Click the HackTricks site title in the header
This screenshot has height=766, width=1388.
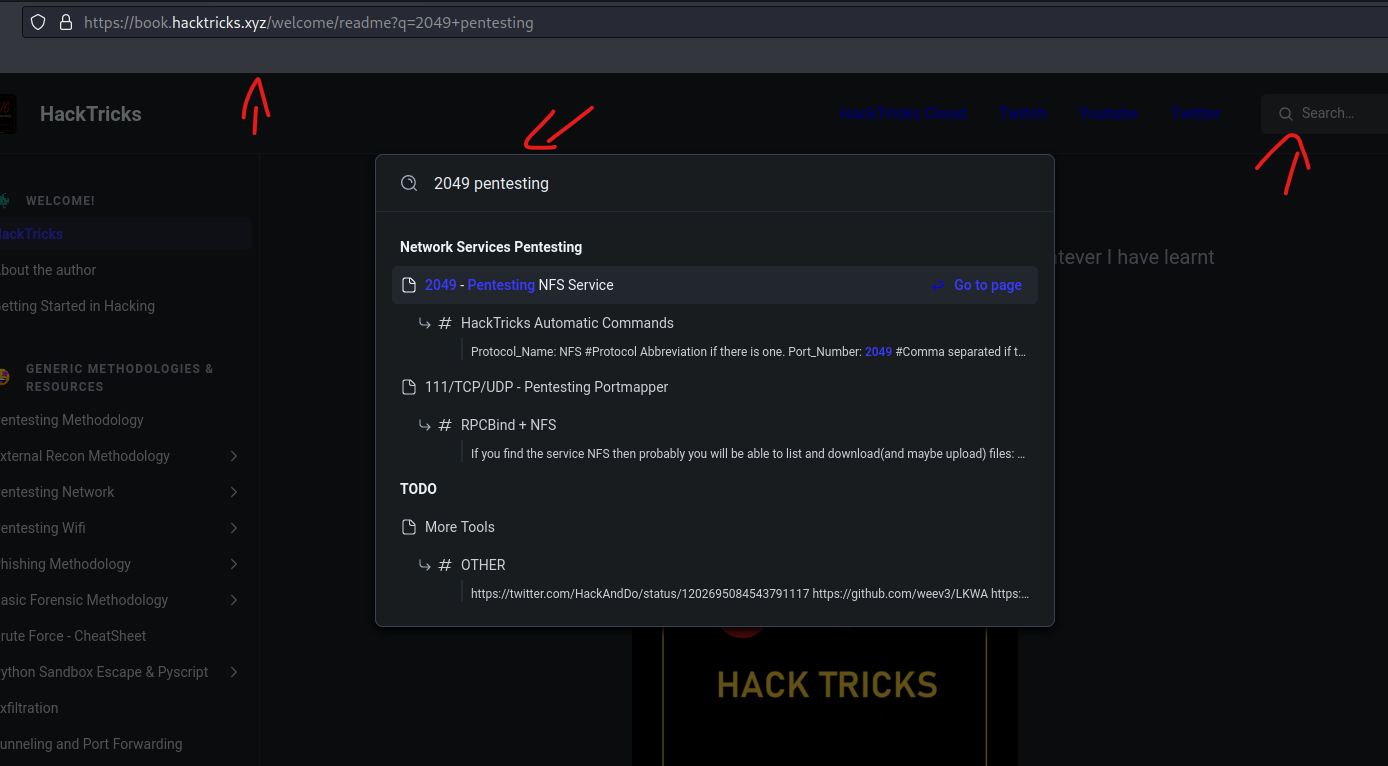[91, 114]
